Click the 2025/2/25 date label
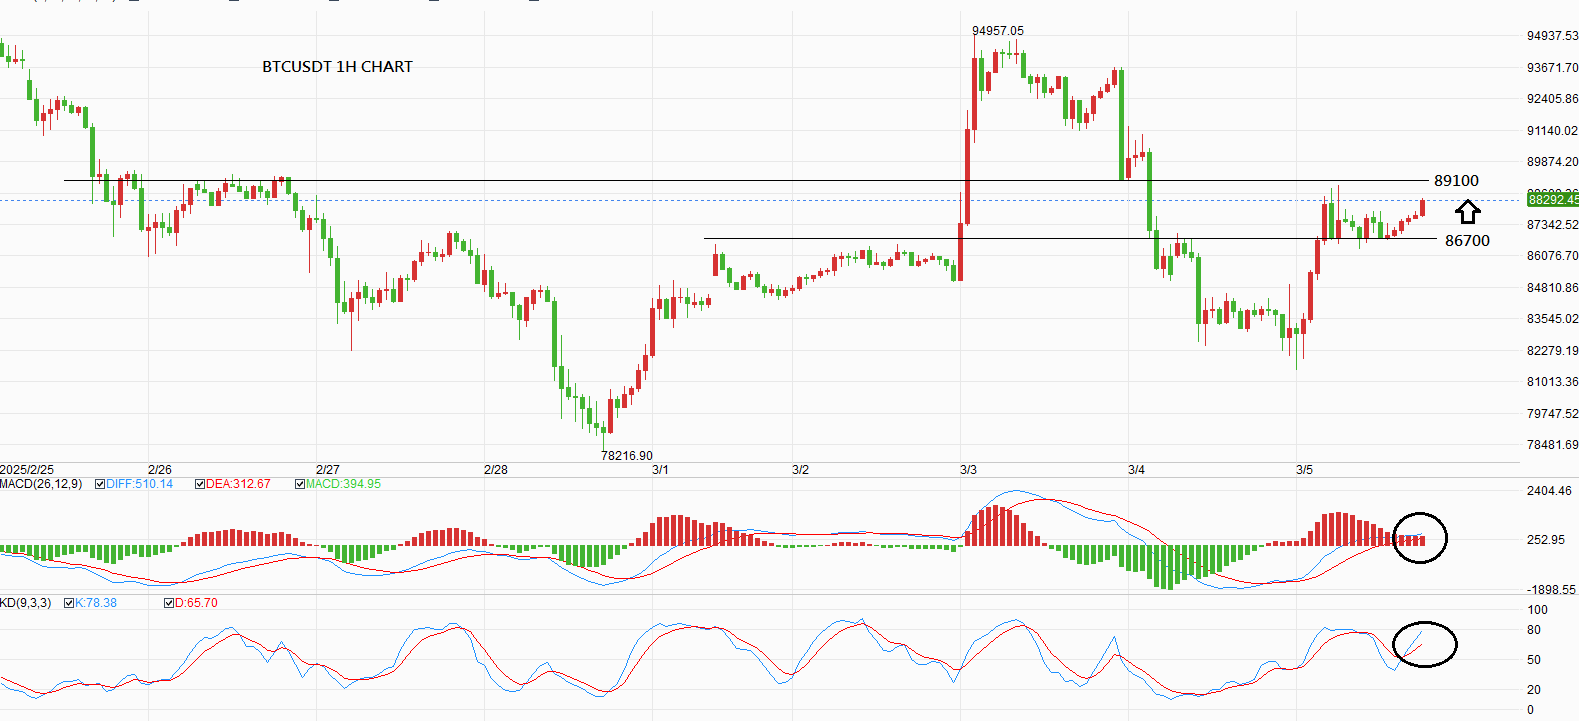 [x=27, y=470]
